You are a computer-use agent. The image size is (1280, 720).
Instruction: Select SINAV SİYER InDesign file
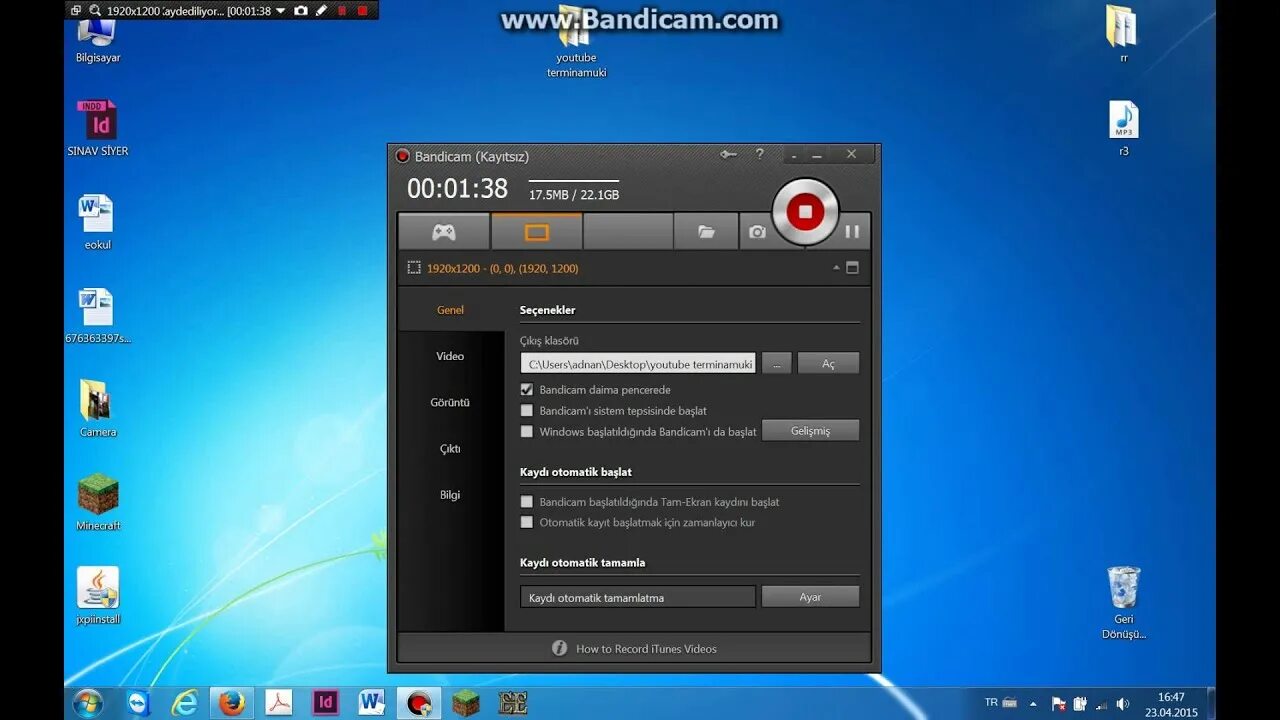click(98, 128)
